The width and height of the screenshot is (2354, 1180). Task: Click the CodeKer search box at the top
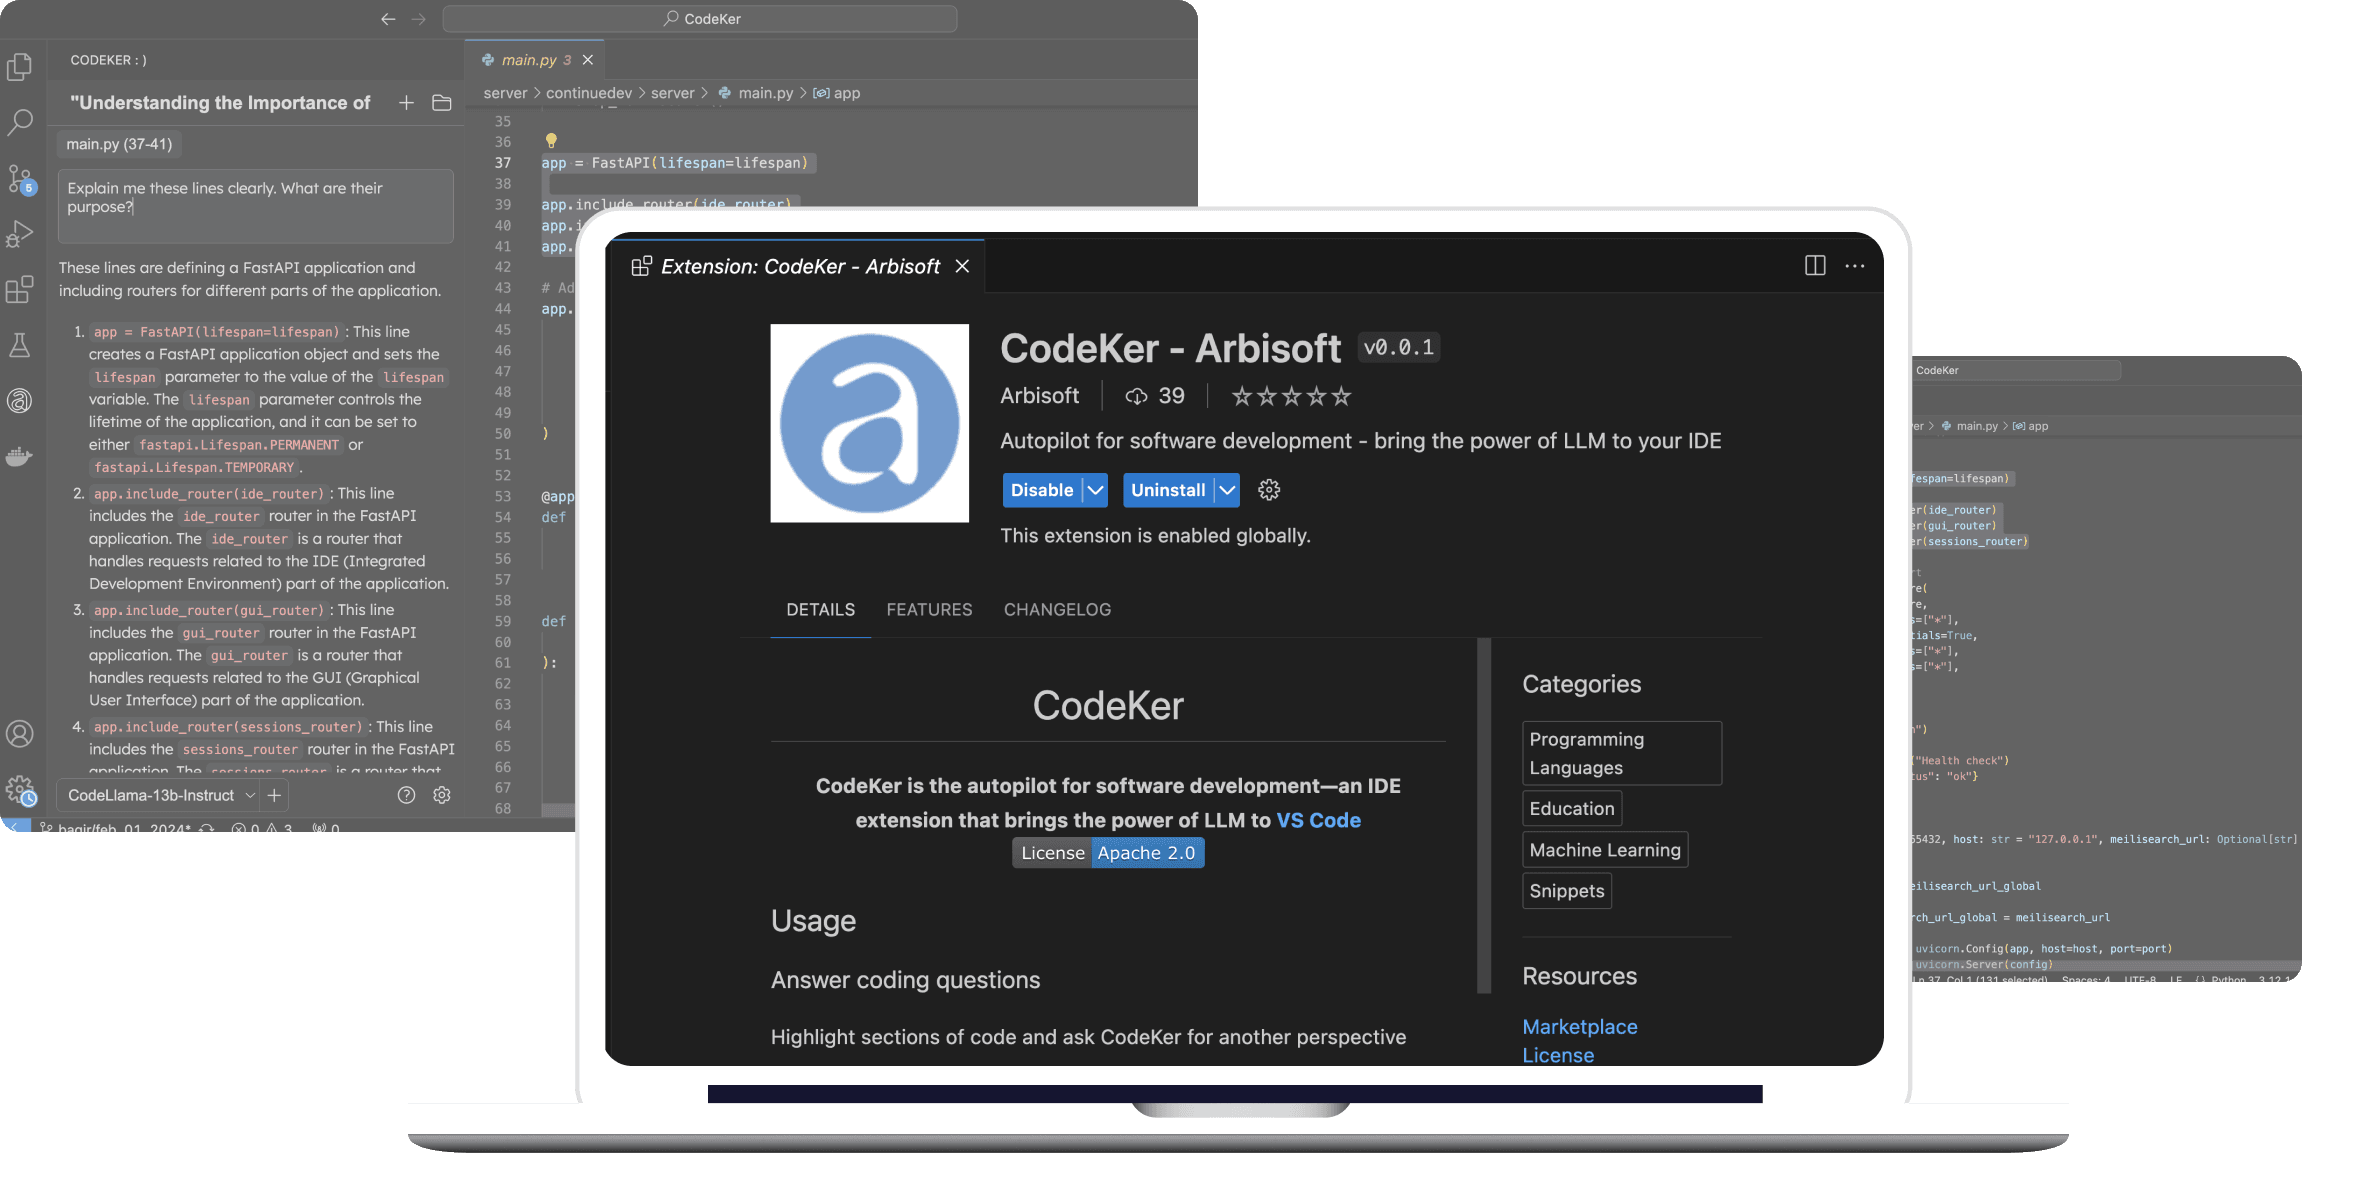point(701,18)
